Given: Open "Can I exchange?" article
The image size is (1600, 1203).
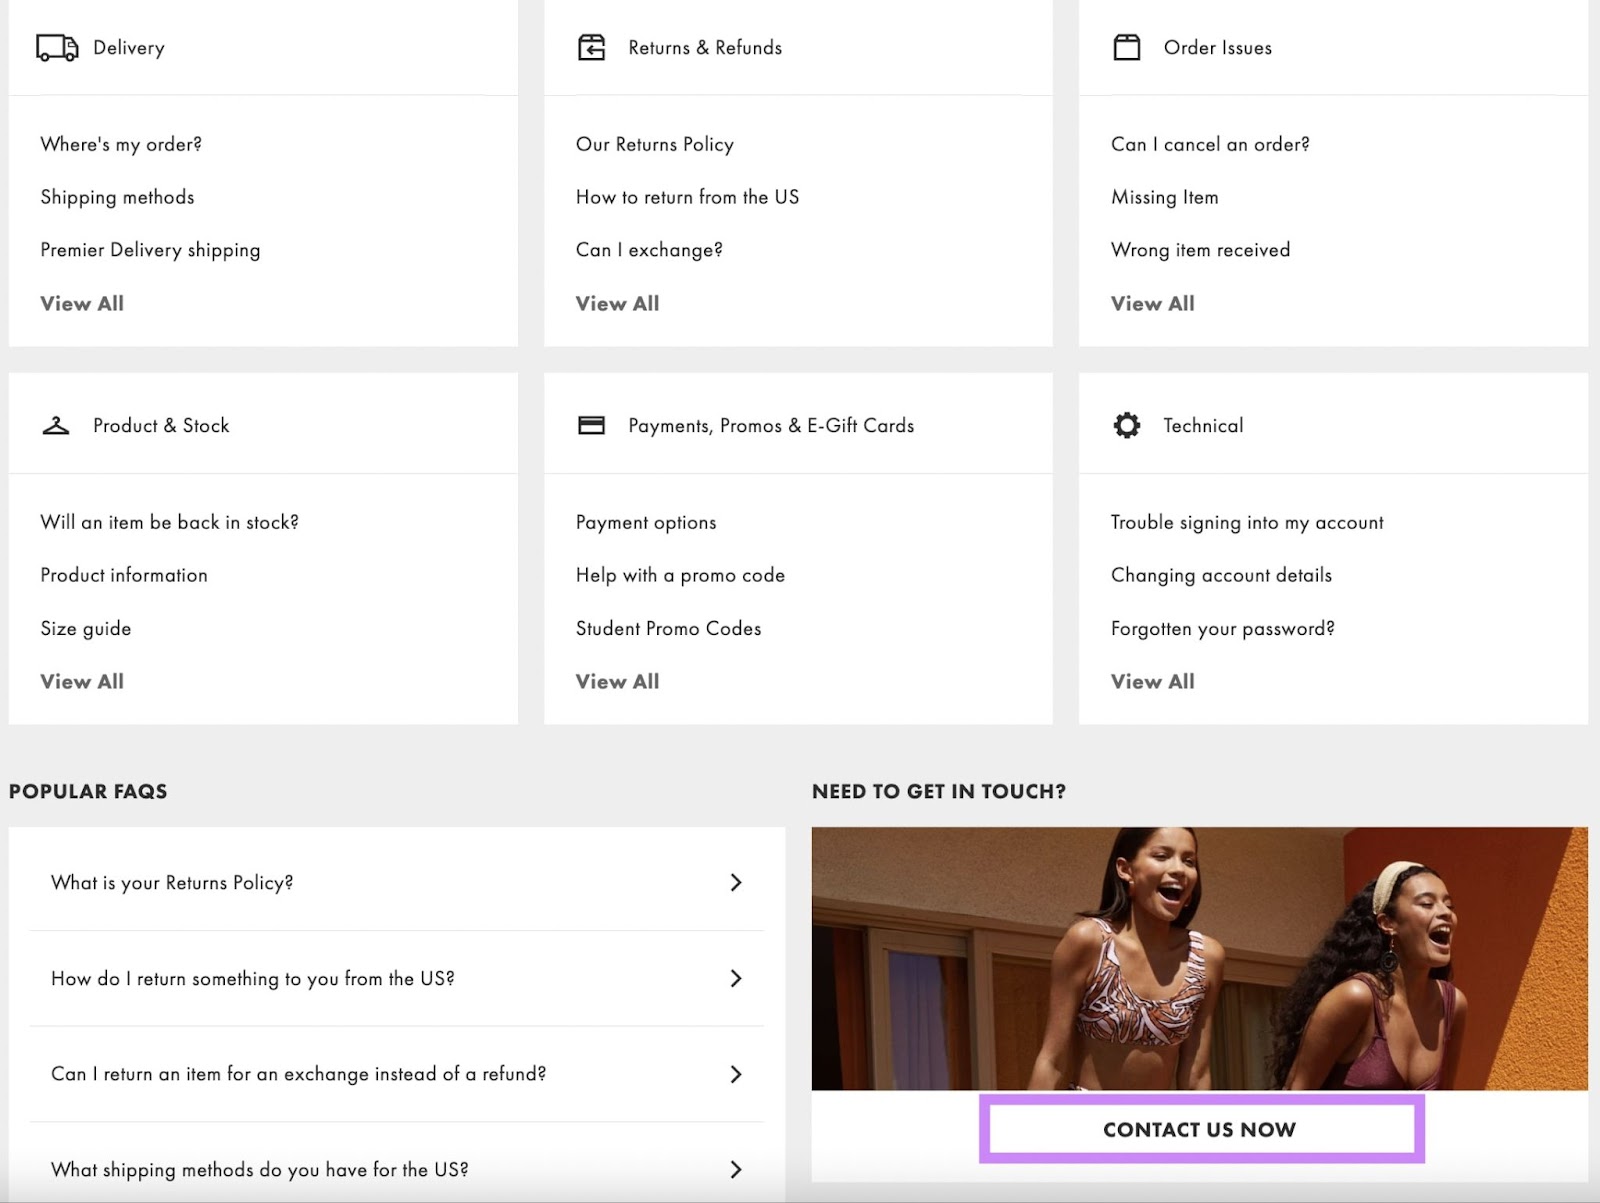Looking at the screenshot, I should point(648,249).
